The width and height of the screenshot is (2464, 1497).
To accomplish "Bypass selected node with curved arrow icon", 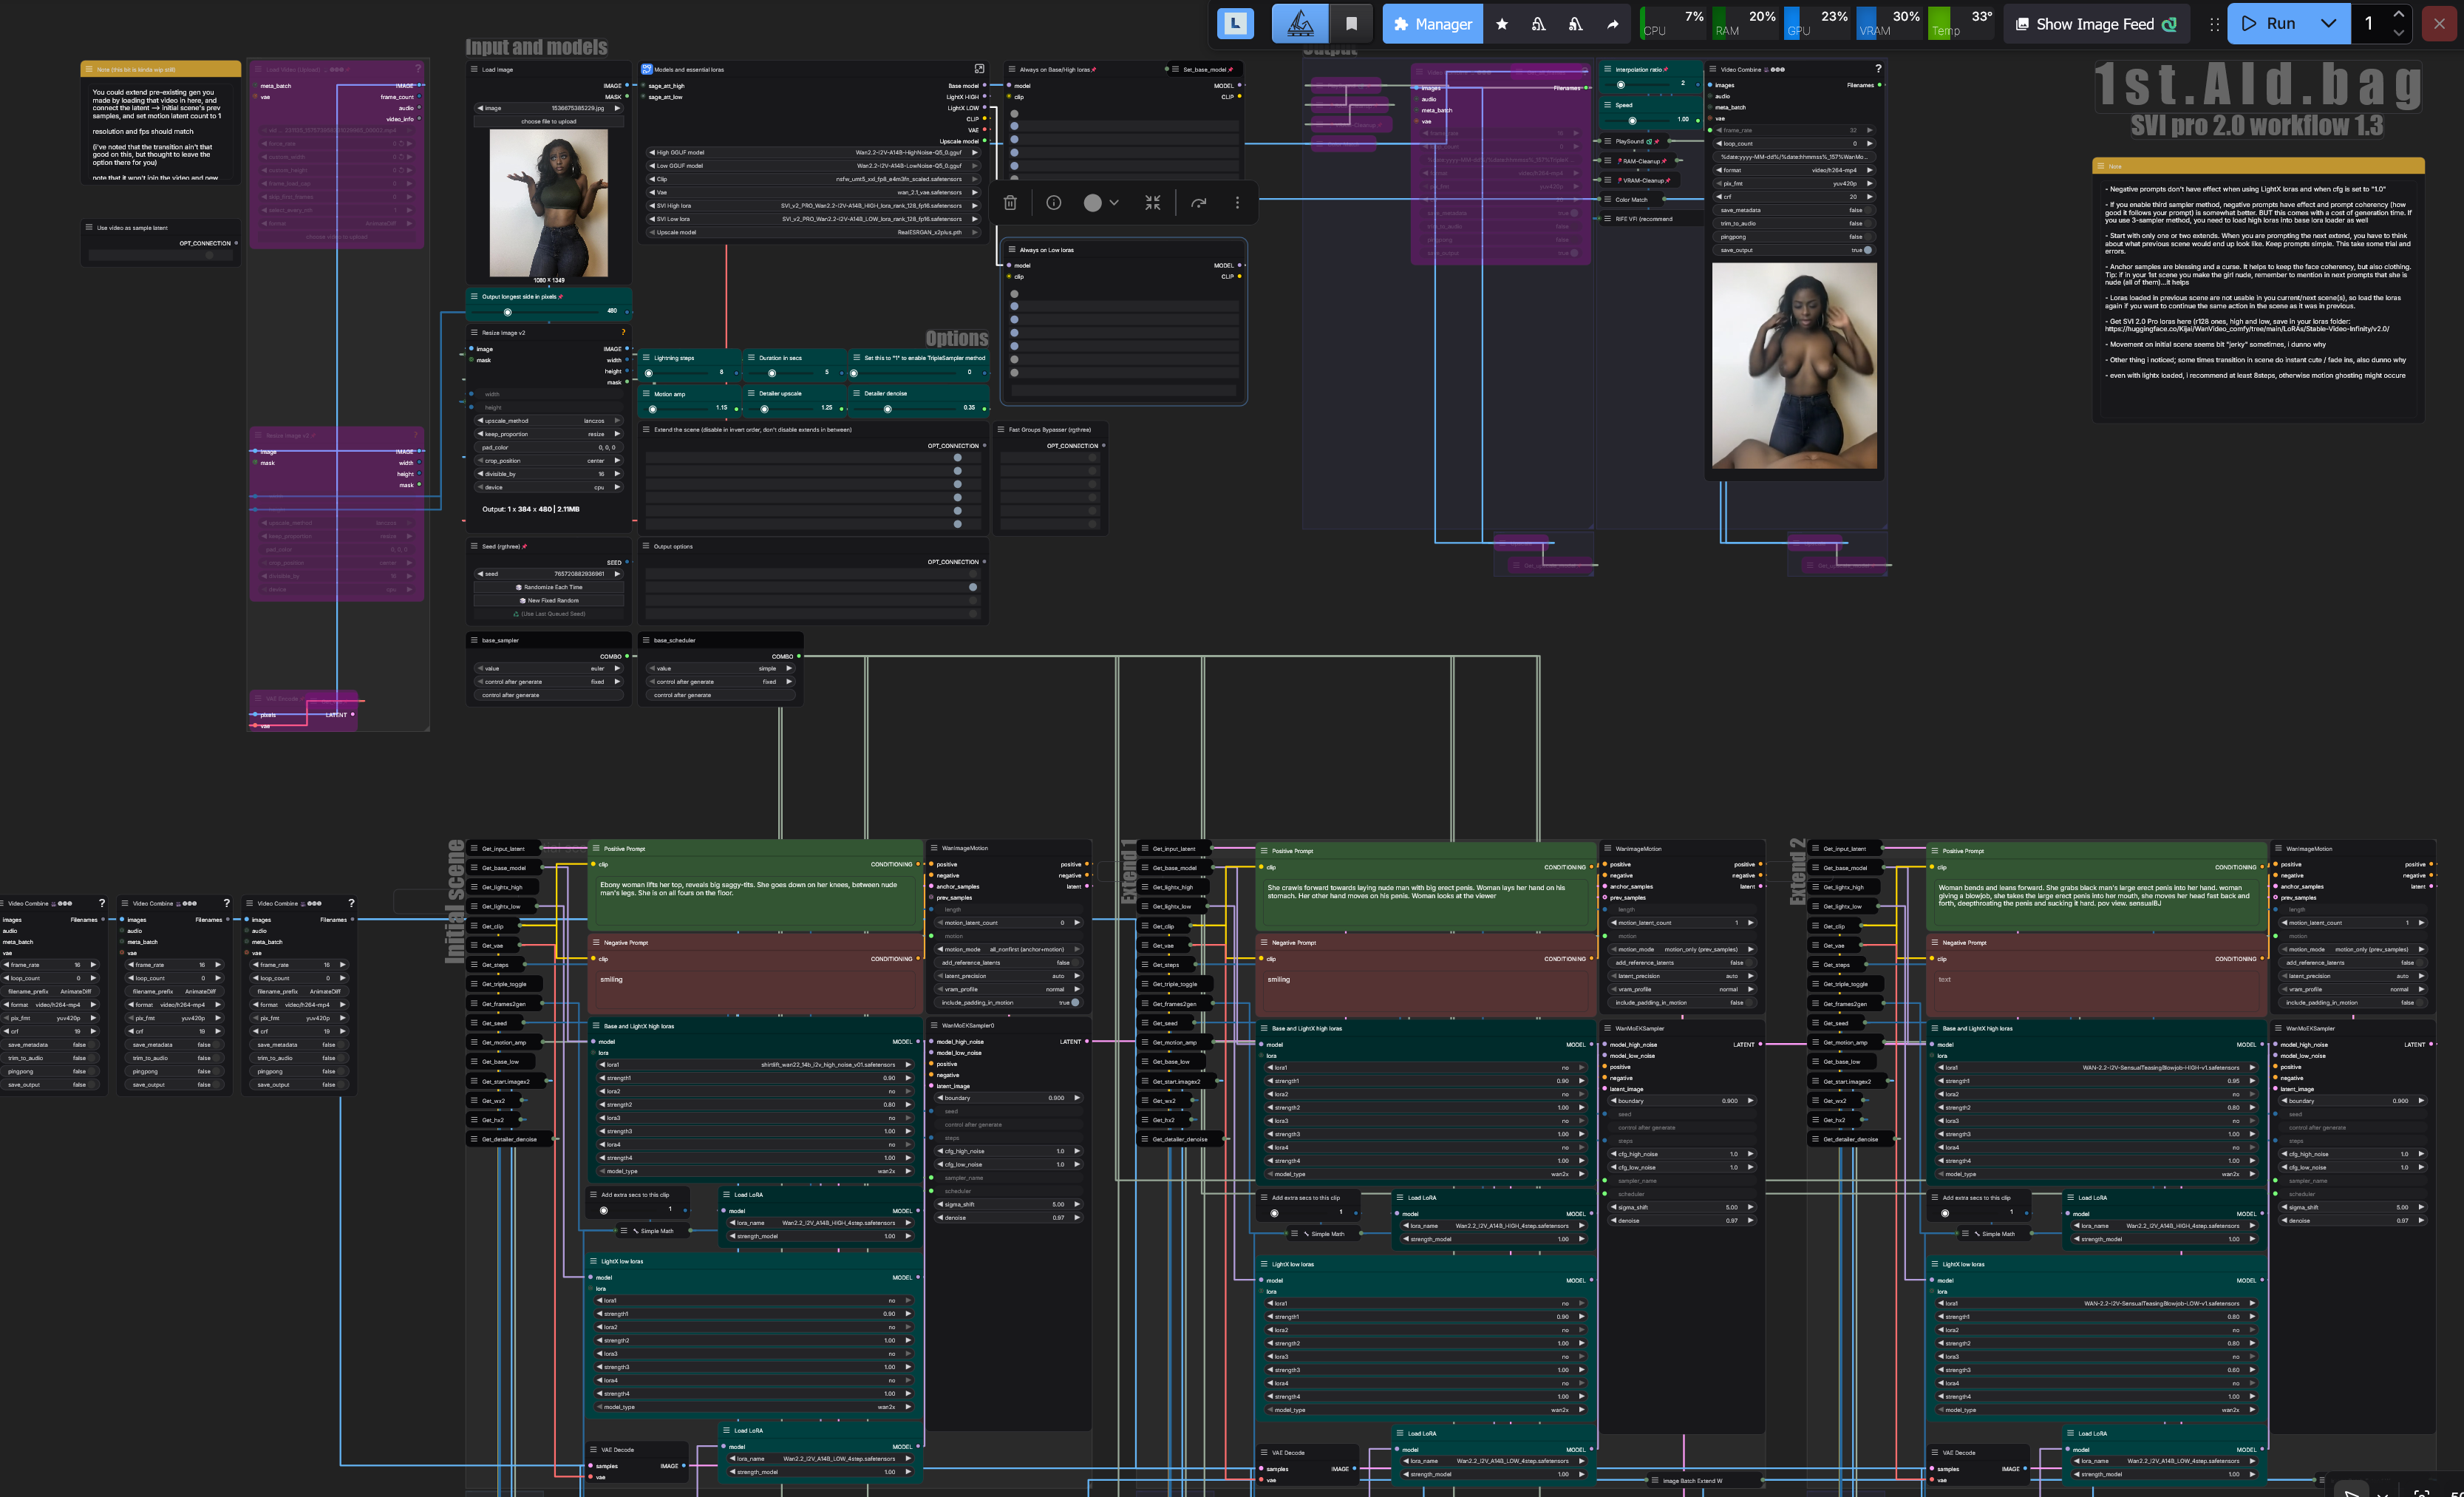I will coord(1198,203).
